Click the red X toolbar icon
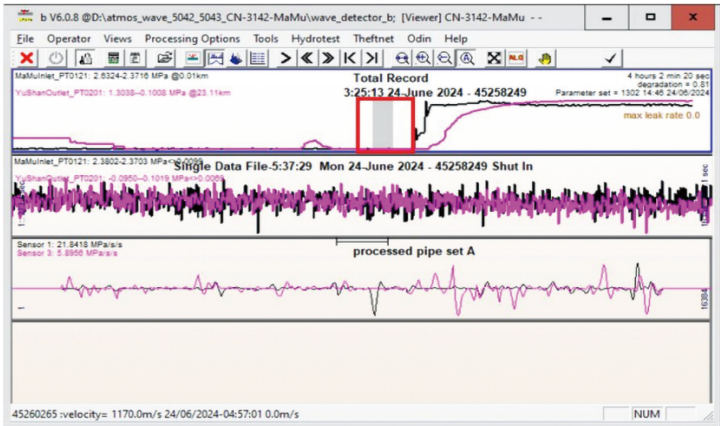This screenshot has width=720, height=426. [x=27, y=58]
